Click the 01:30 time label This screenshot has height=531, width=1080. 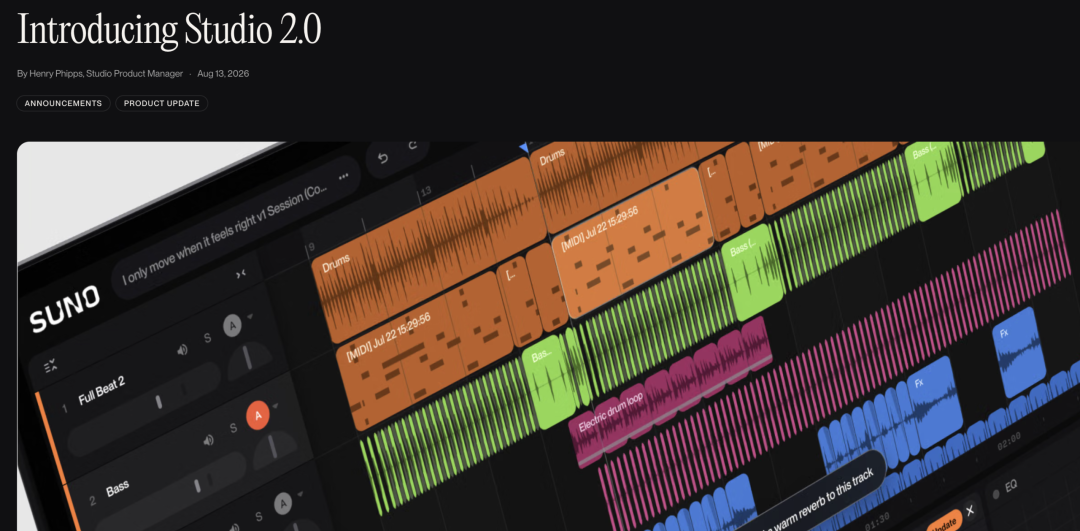point(877,523)
